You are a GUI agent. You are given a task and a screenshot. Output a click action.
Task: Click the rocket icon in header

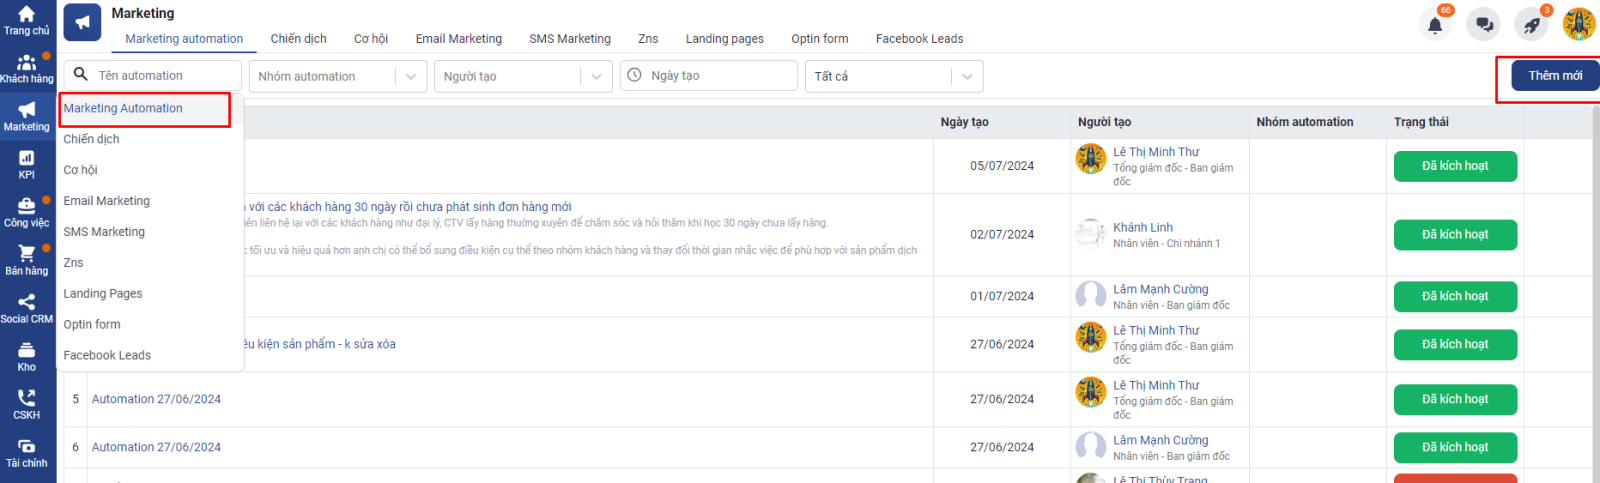tap(1531, 25)
